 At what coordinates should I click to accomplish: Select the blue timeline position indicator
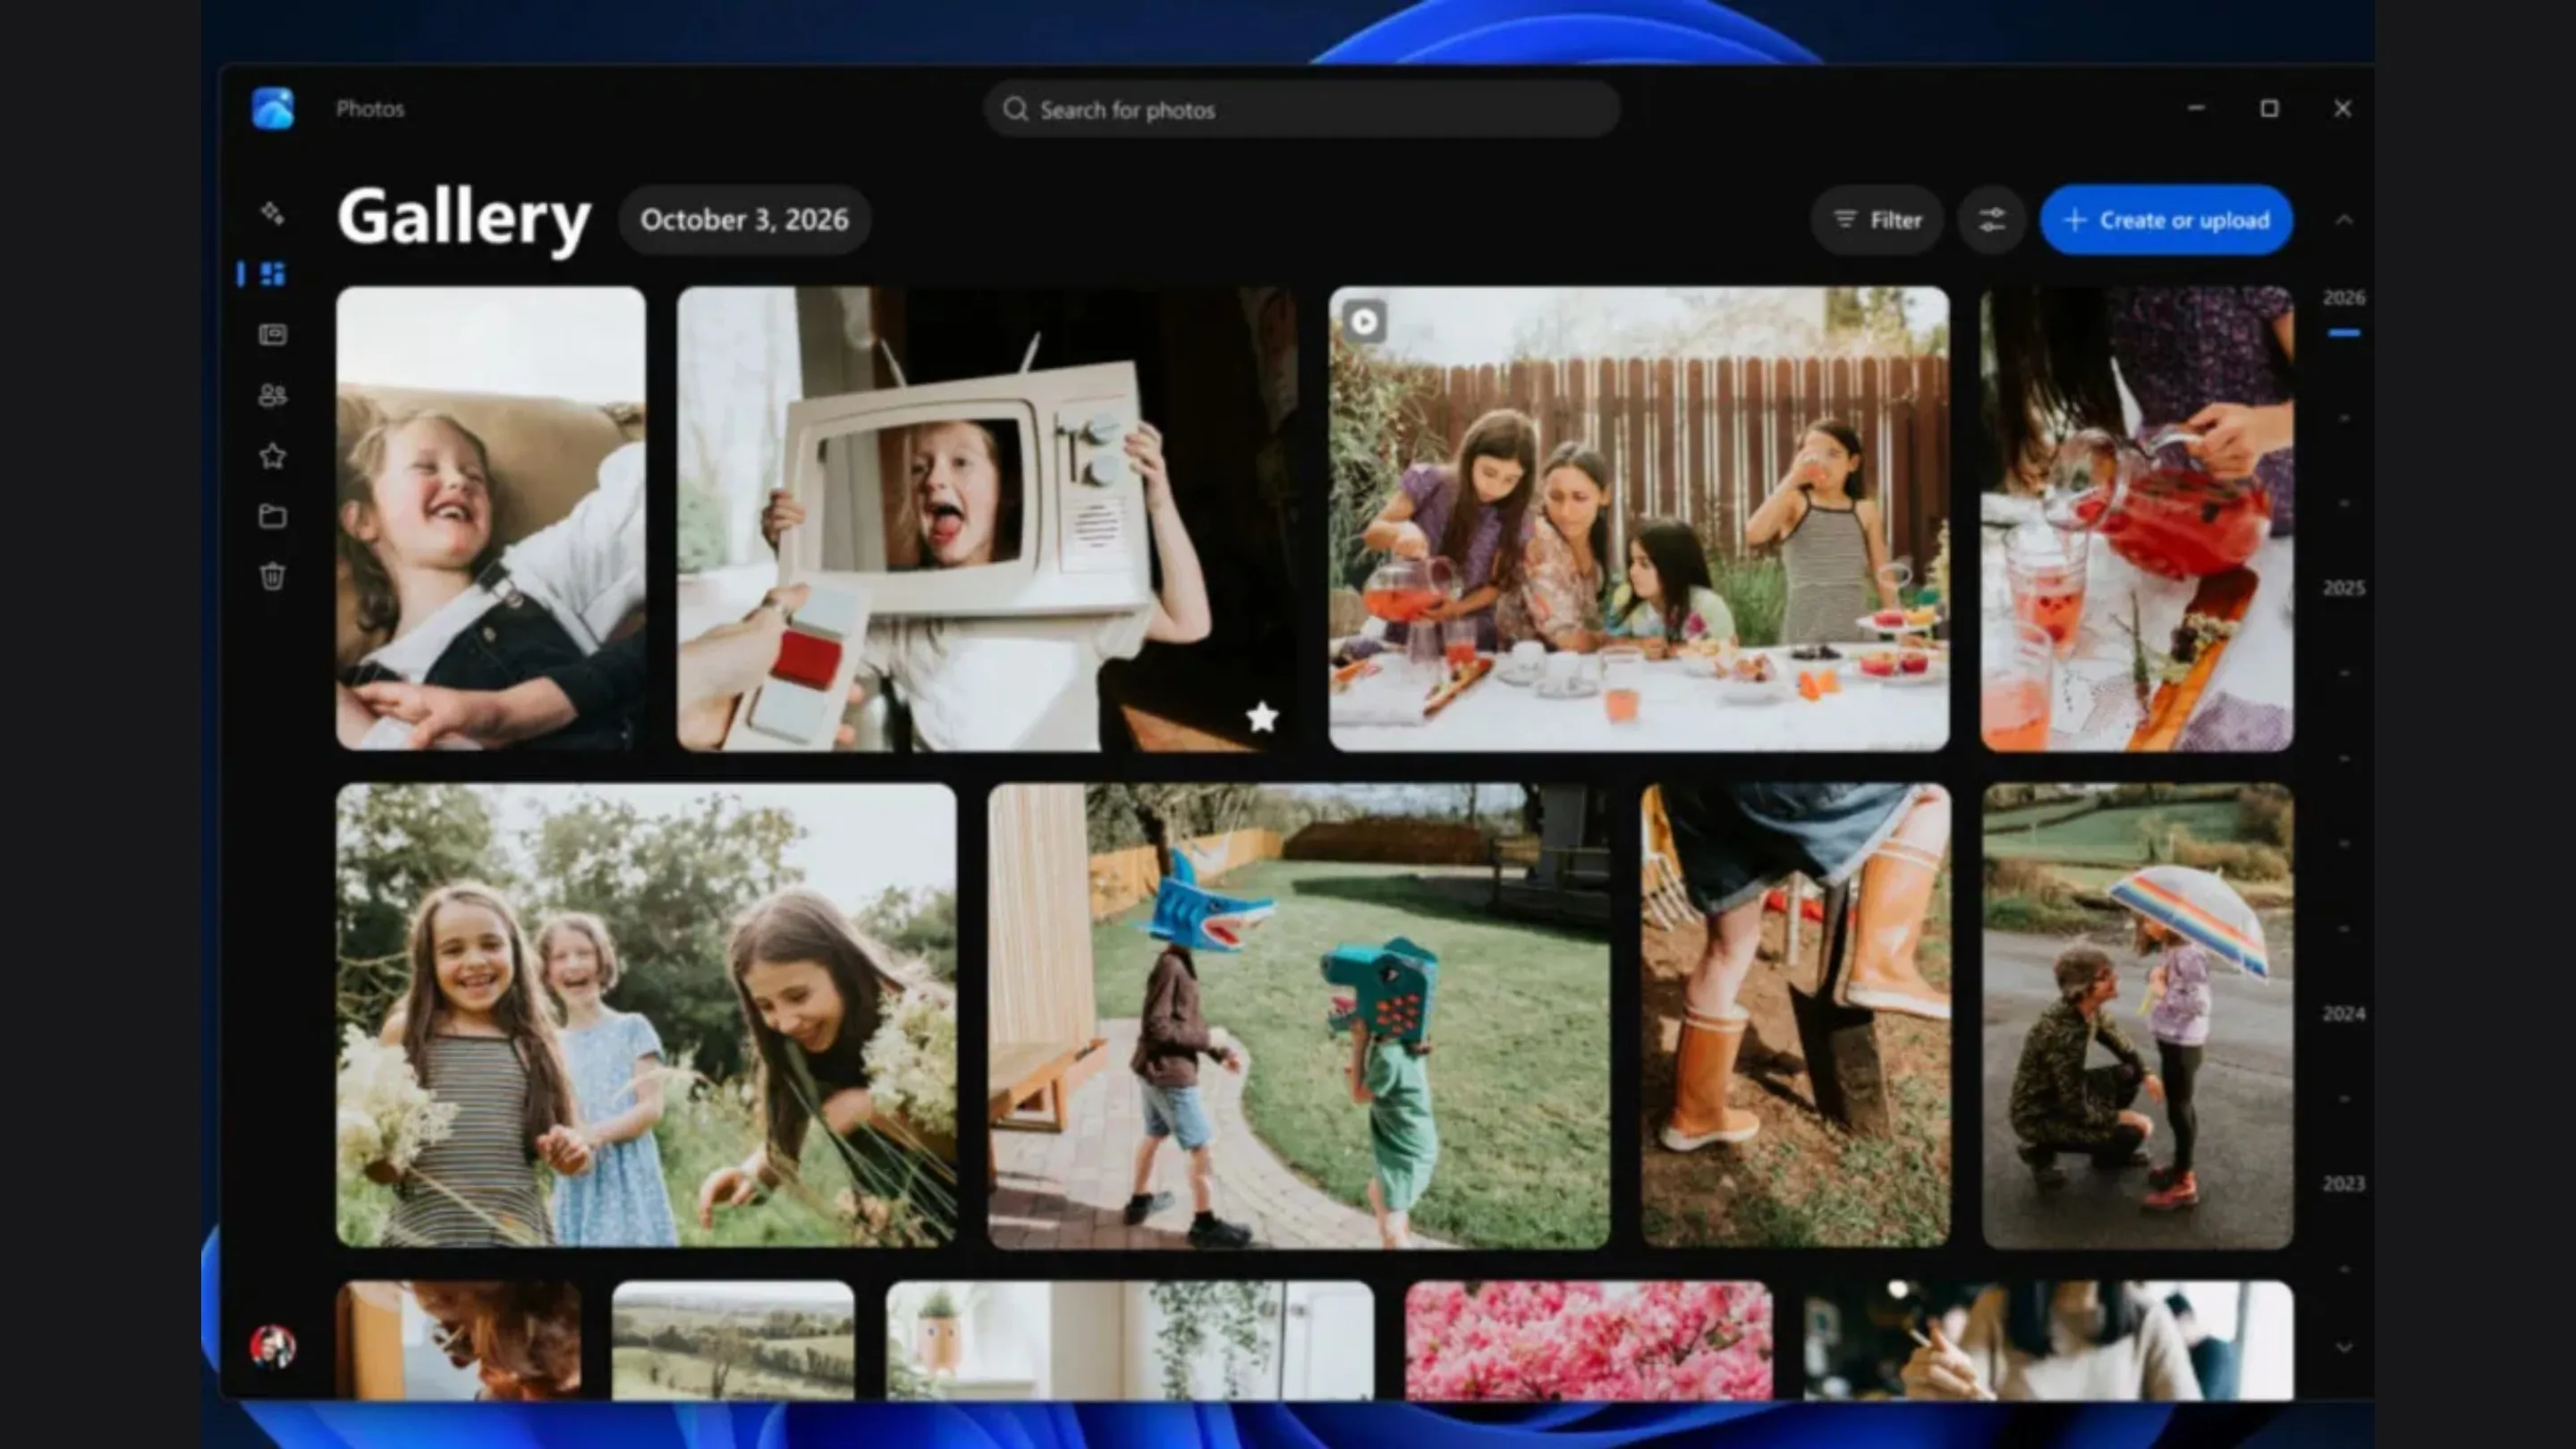tap(2344, 333)
